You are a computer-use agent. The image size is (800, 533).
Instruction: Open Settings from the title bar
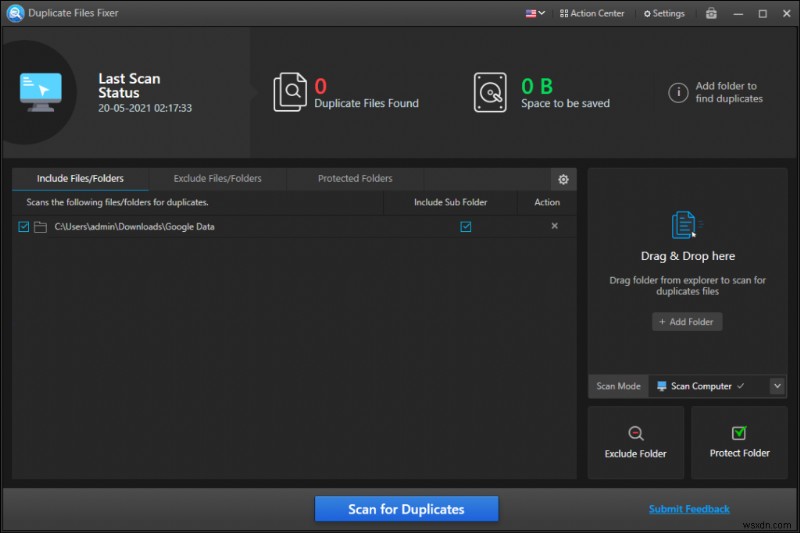(x=664, y=13)
